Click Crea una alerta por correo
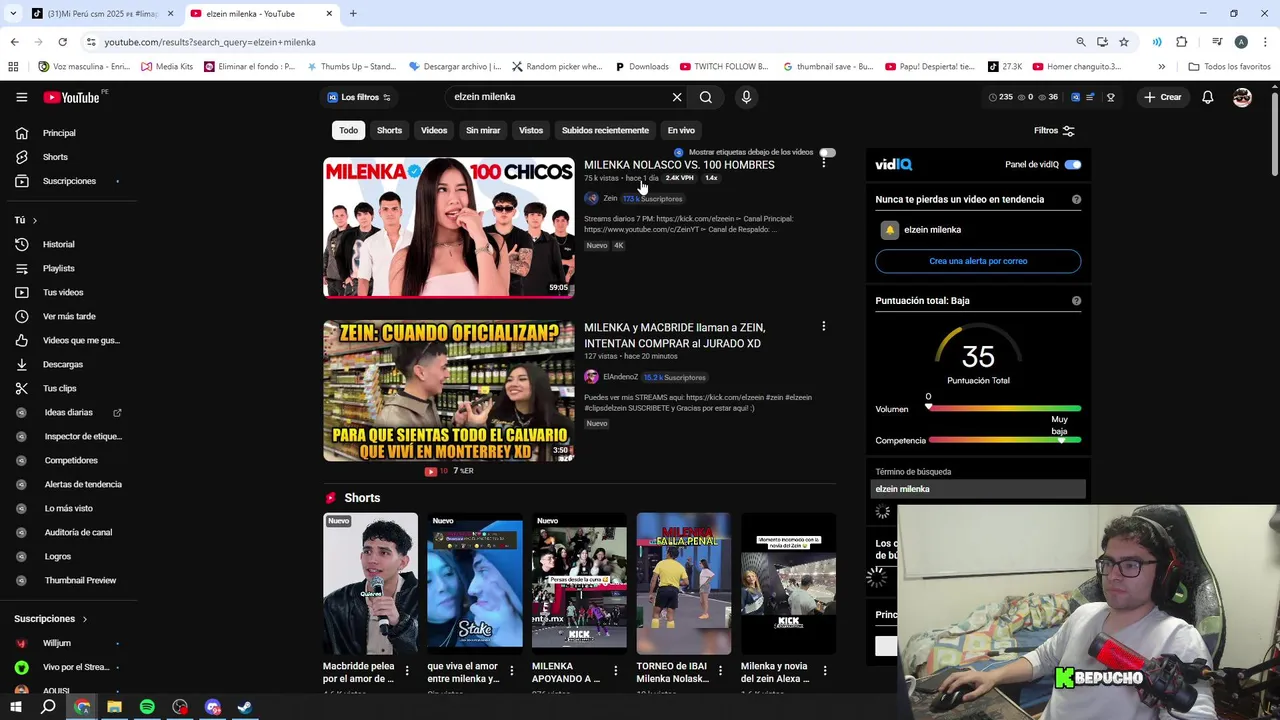Screen dimensions: 1280x720 point(978,261)
